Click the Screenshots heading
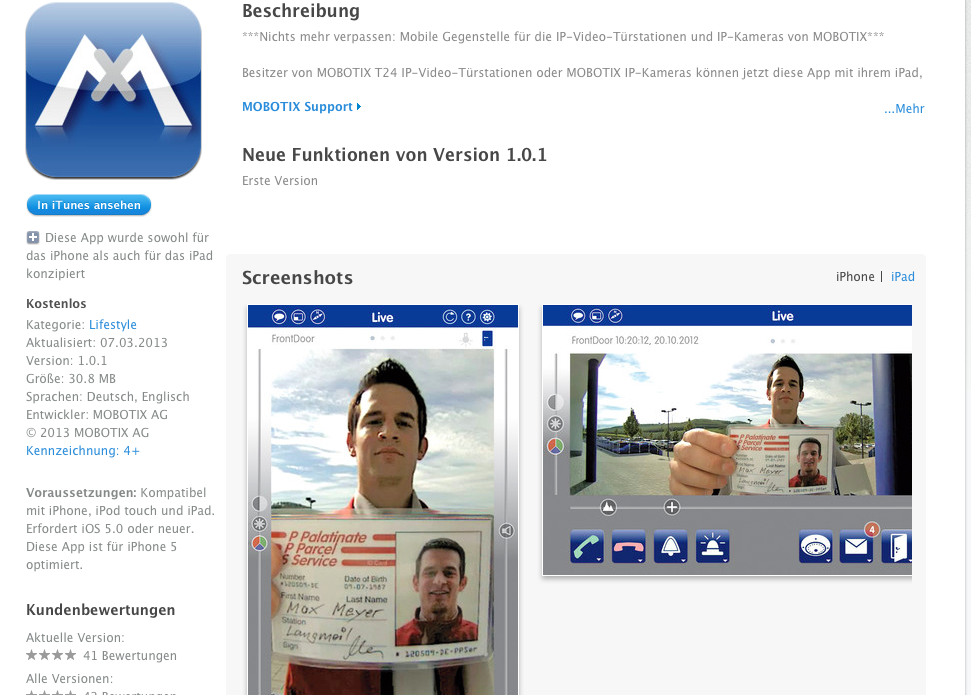971x695 pixels. pyautogui.click(x=297, y=278)
